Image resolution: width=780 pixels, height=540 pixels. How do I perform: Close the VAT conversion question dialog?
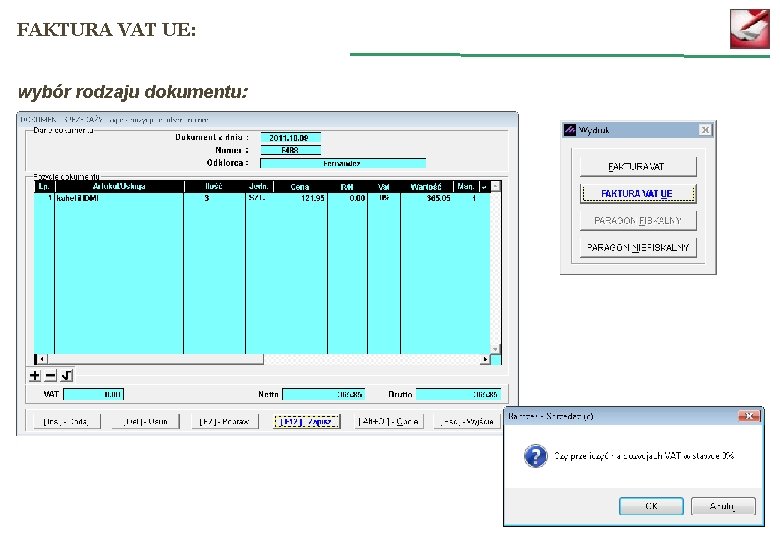pos(749,416)
